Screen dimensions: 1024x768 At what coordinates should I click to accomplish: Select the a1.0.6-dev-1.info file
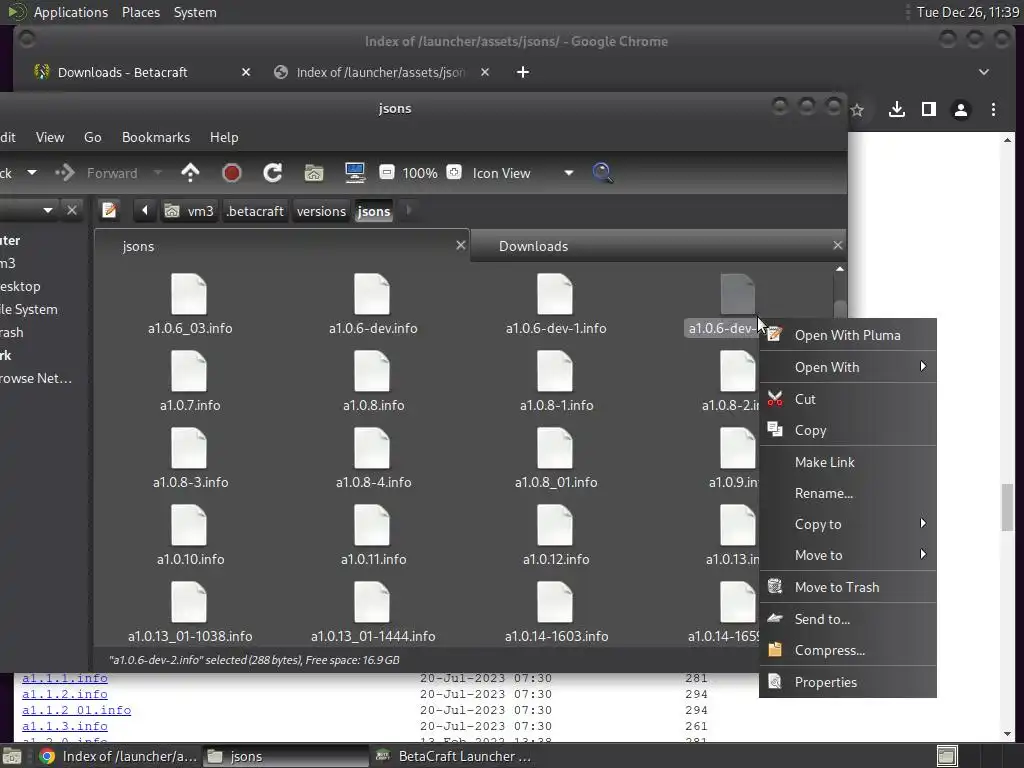[556, 304]
